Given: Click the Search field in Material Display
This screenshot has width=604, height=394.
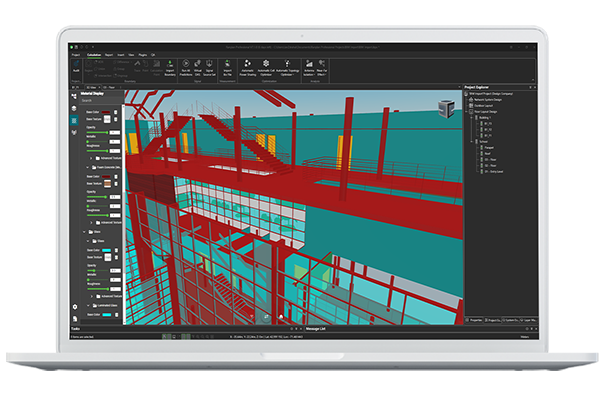Looking at the screenshot, I should coord(101,101).
